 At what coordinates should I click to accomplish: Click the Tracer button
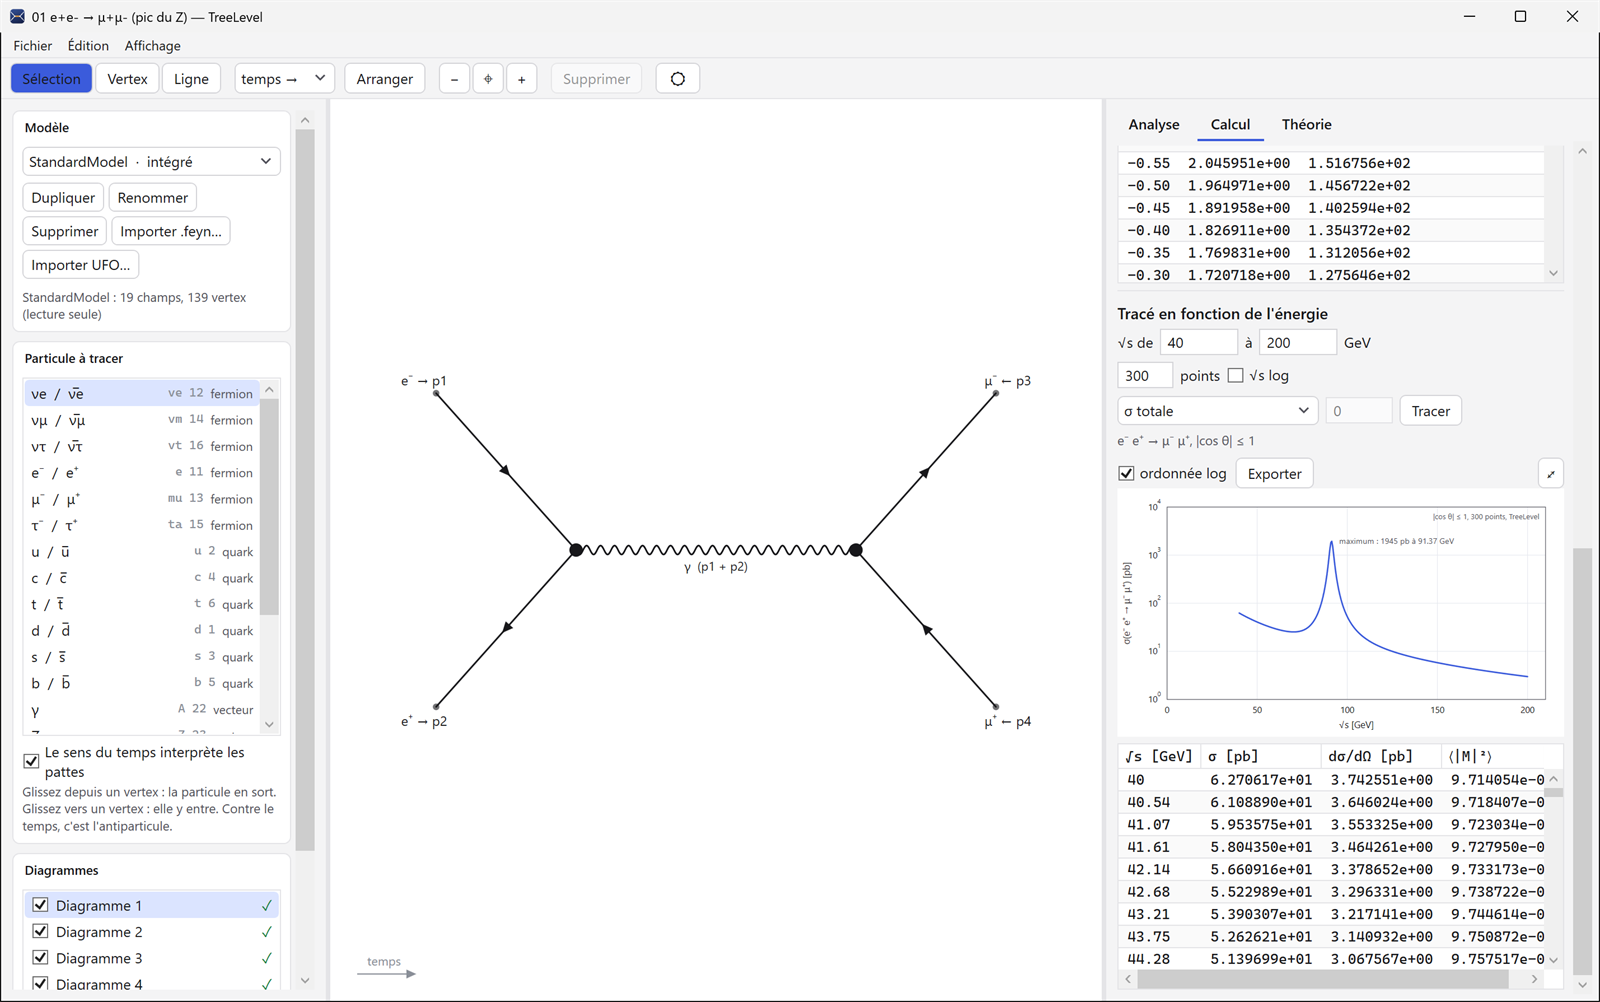point(1430,411)
